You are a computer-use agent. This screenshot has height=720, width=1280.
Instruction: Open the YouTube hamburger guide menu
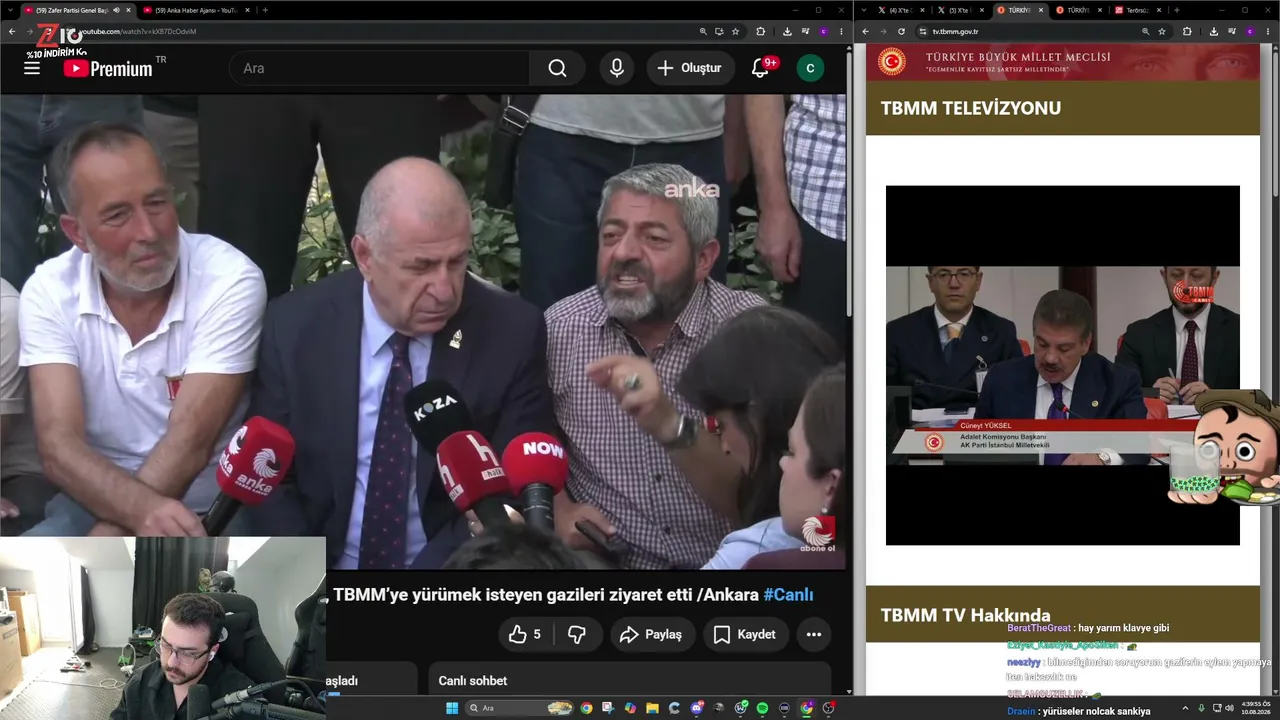point(32,68)
